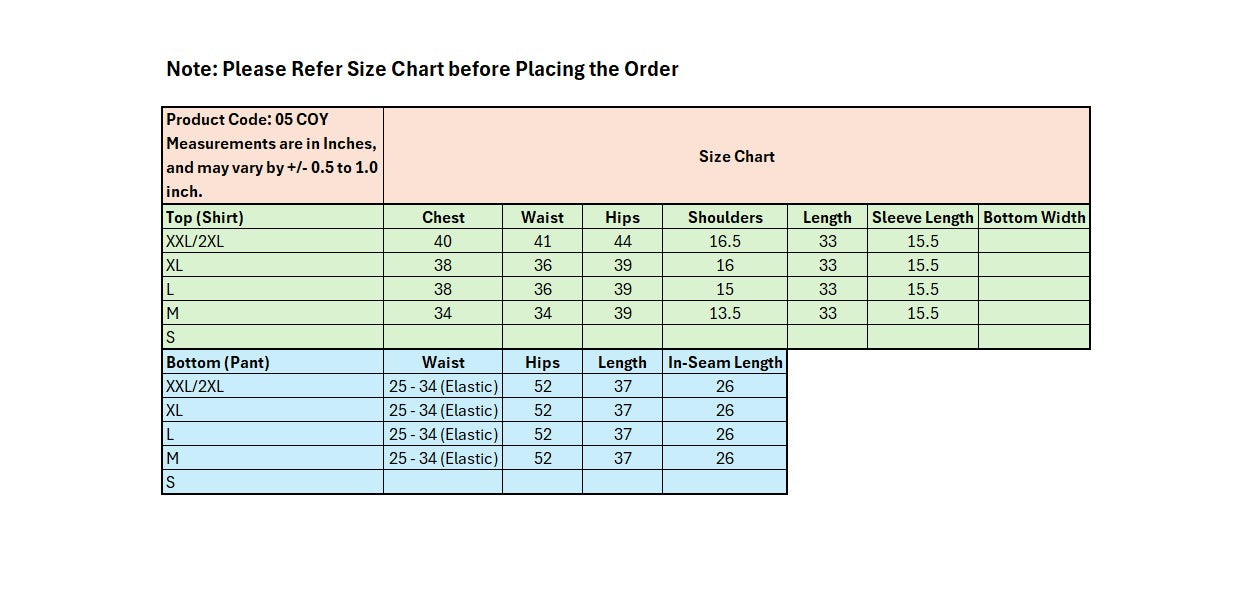Select the Waist header in the pant section
Image resolution: width=1256 pixels, height=602 pixels.
coord(443,362)
